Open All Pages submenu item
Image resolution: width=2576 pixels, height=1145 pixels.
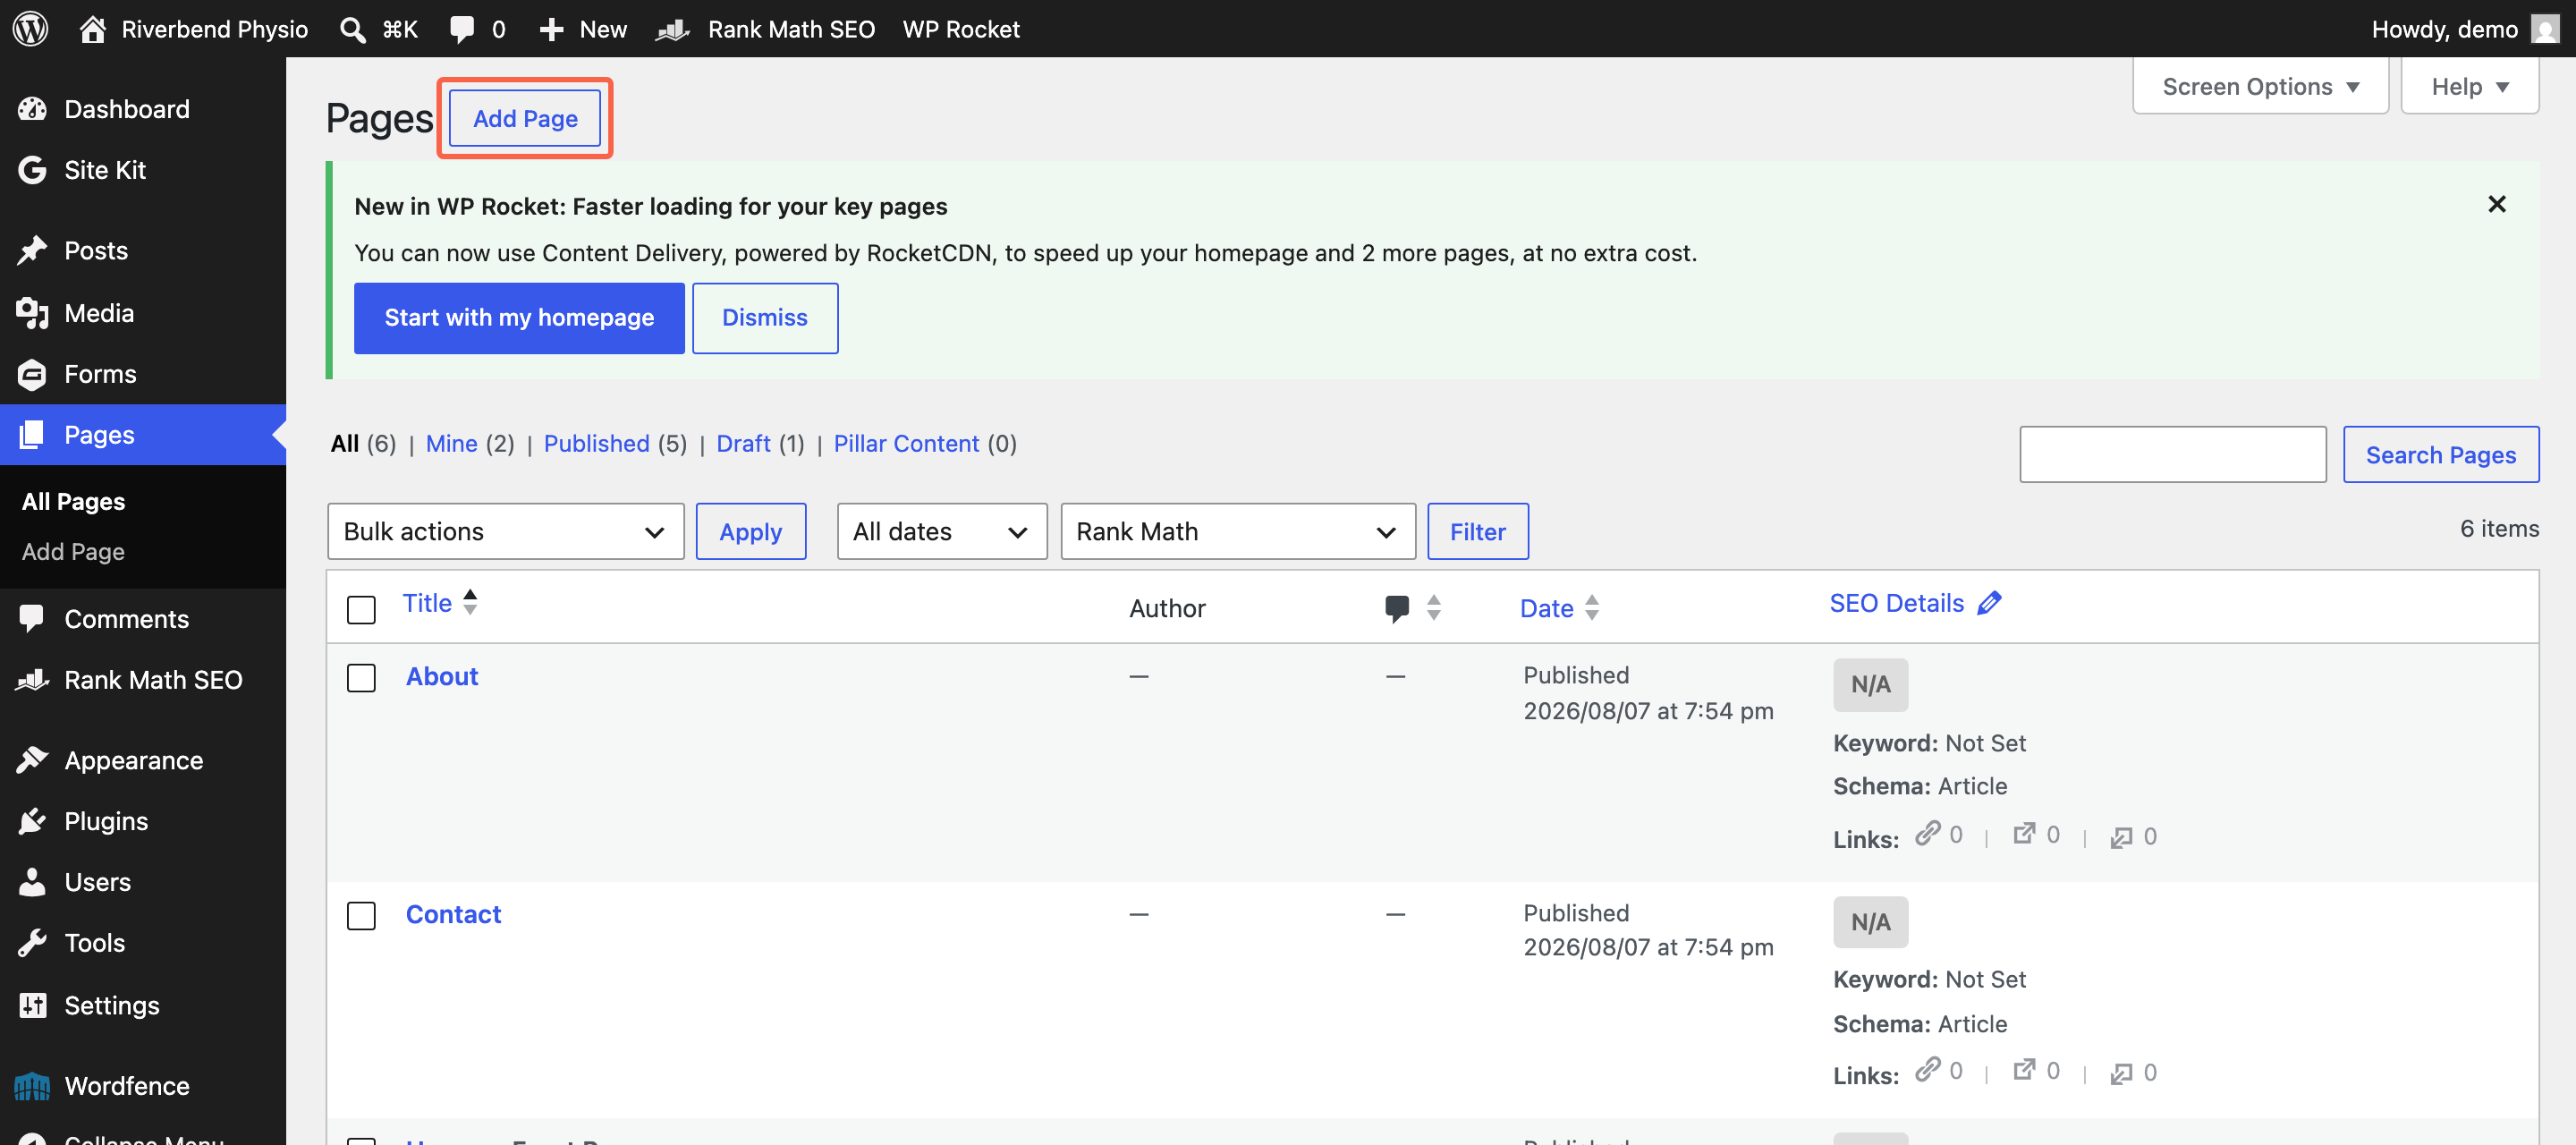pos(73,500)
